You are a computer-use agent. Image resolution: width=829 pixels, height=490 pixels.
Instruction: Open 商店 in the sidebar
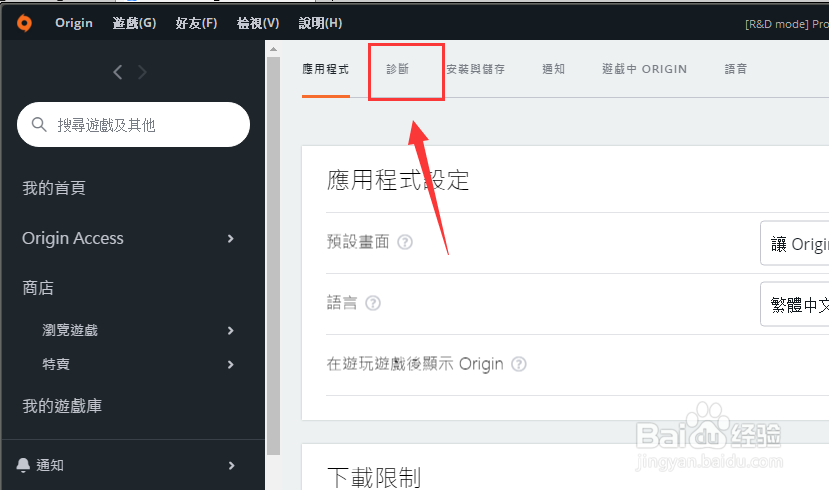[38, 288]
